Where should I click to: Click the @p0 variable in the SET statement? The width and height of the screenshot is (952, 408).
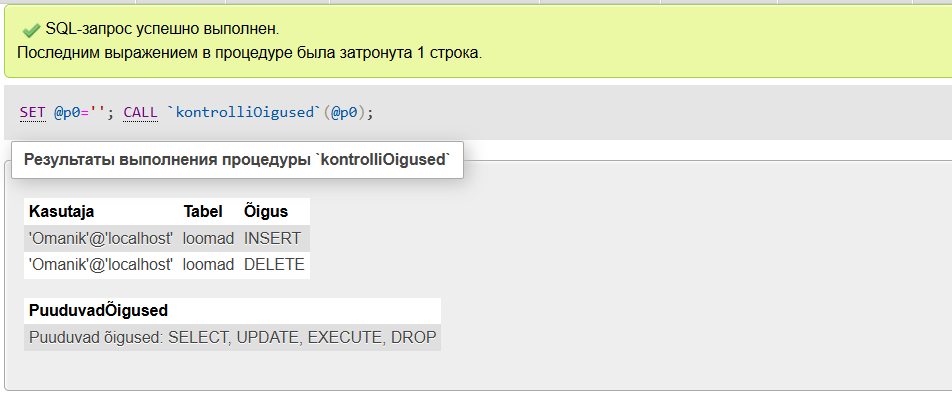(67, 113)
